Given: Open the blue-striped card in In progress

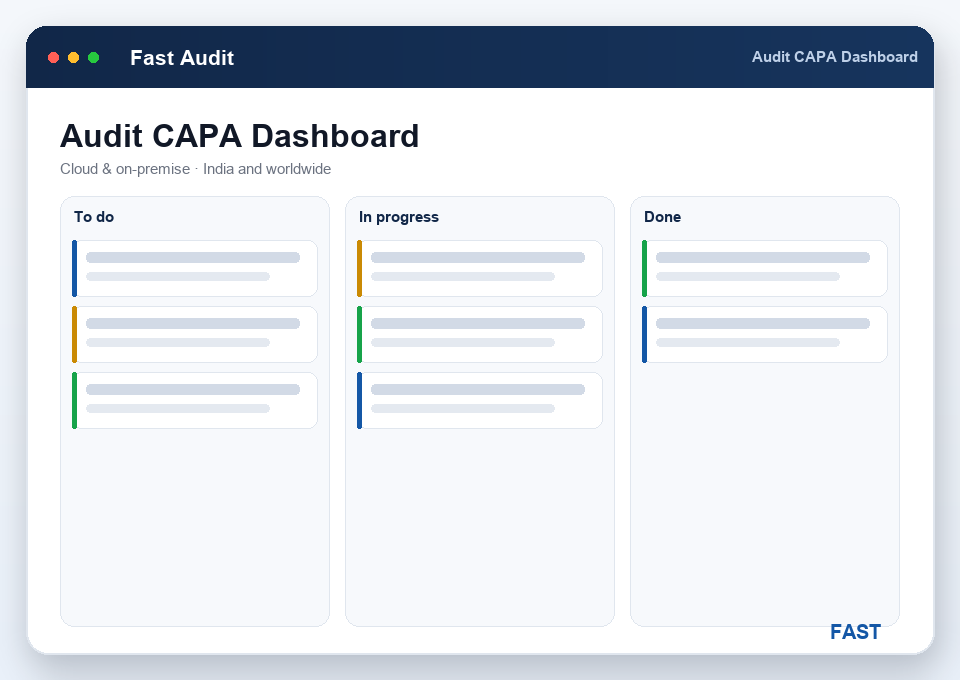Looking at the screenshot, I should [x=480, y=400].
